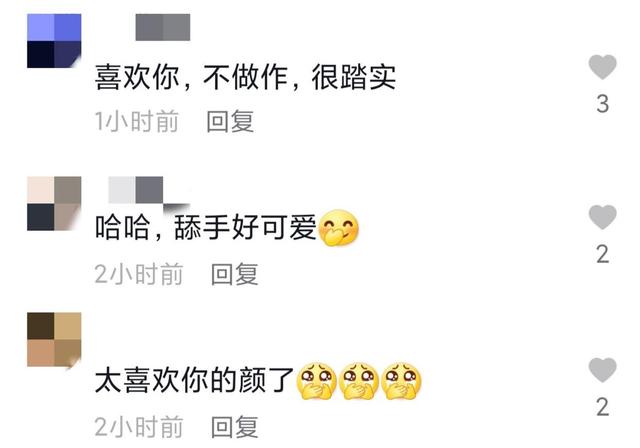Tap the first teary emoji after 颜了

tap(316, 380)
